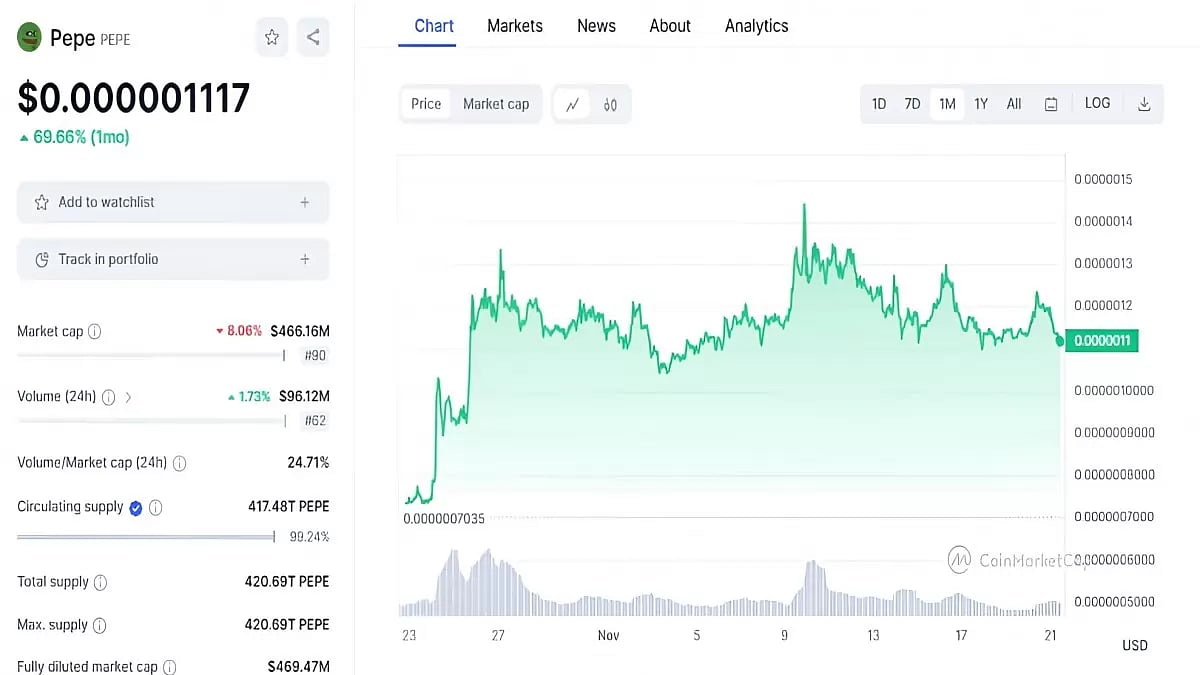Viewport: 1200px width, 675px height.
Task: Click the circulating supply progress bar
Action: pos(145,536)
